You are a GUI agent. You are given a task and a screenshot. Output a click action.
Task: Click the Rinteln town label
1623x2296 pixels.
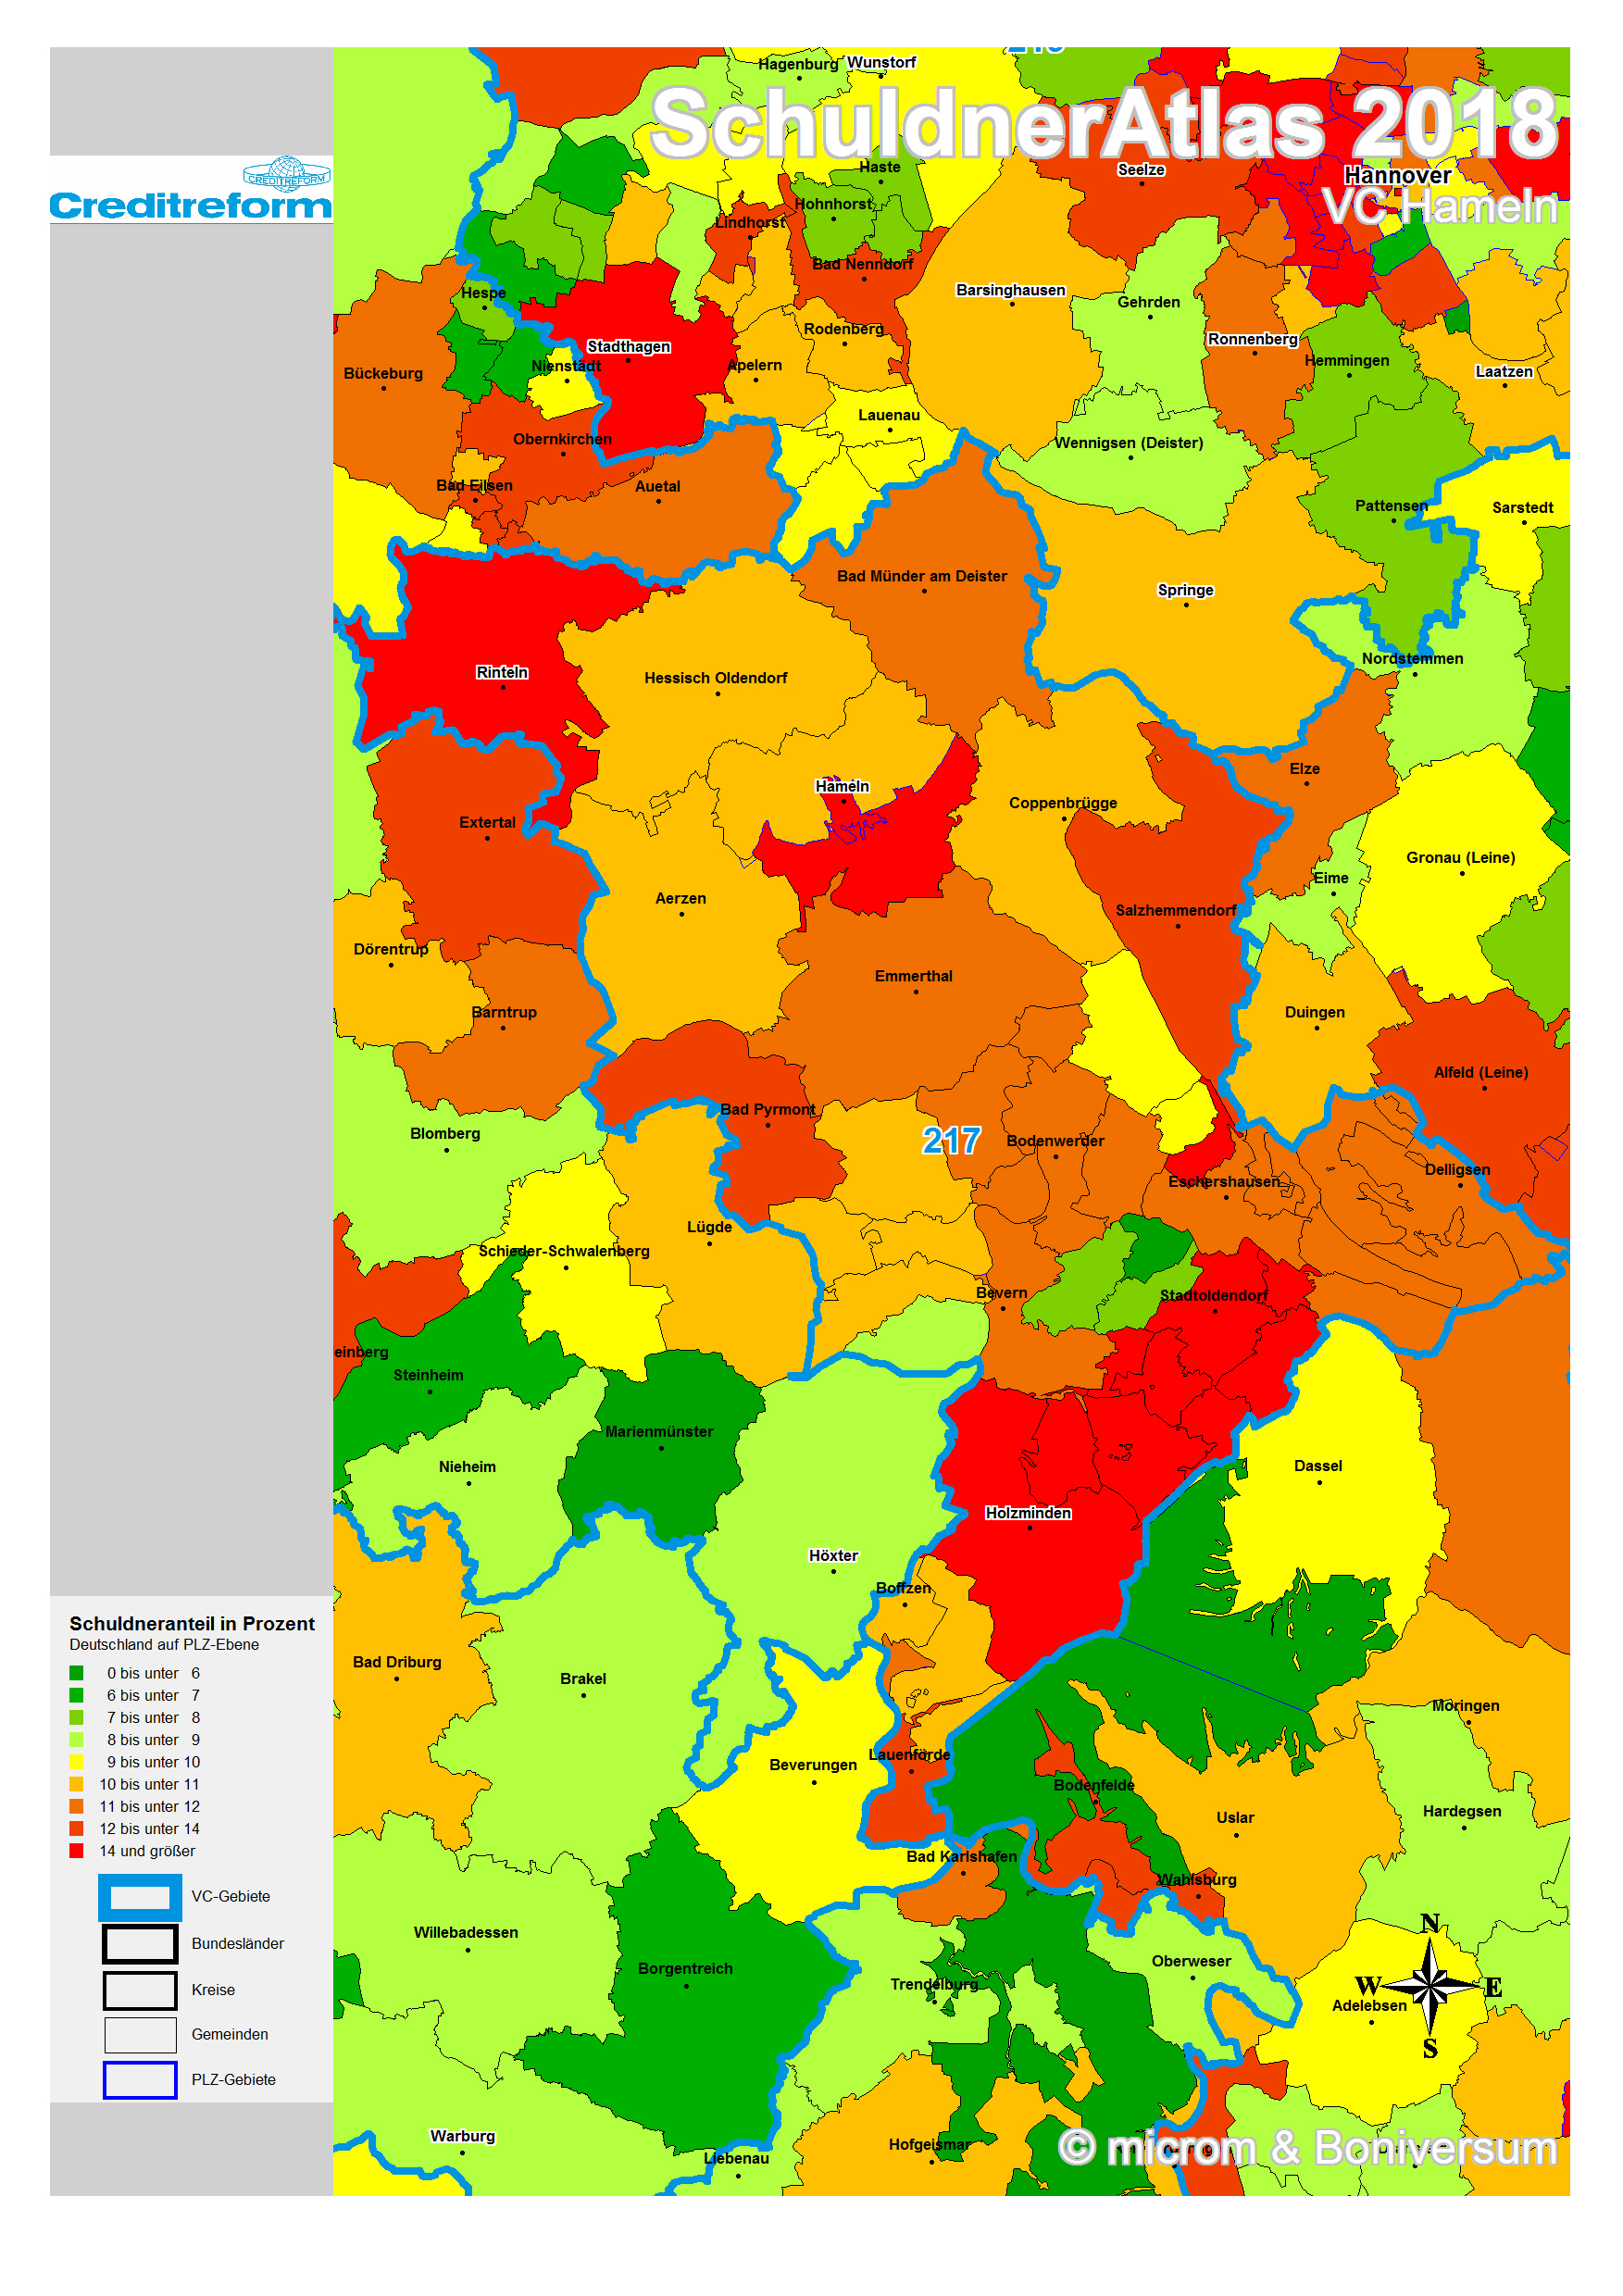(502, 672)
